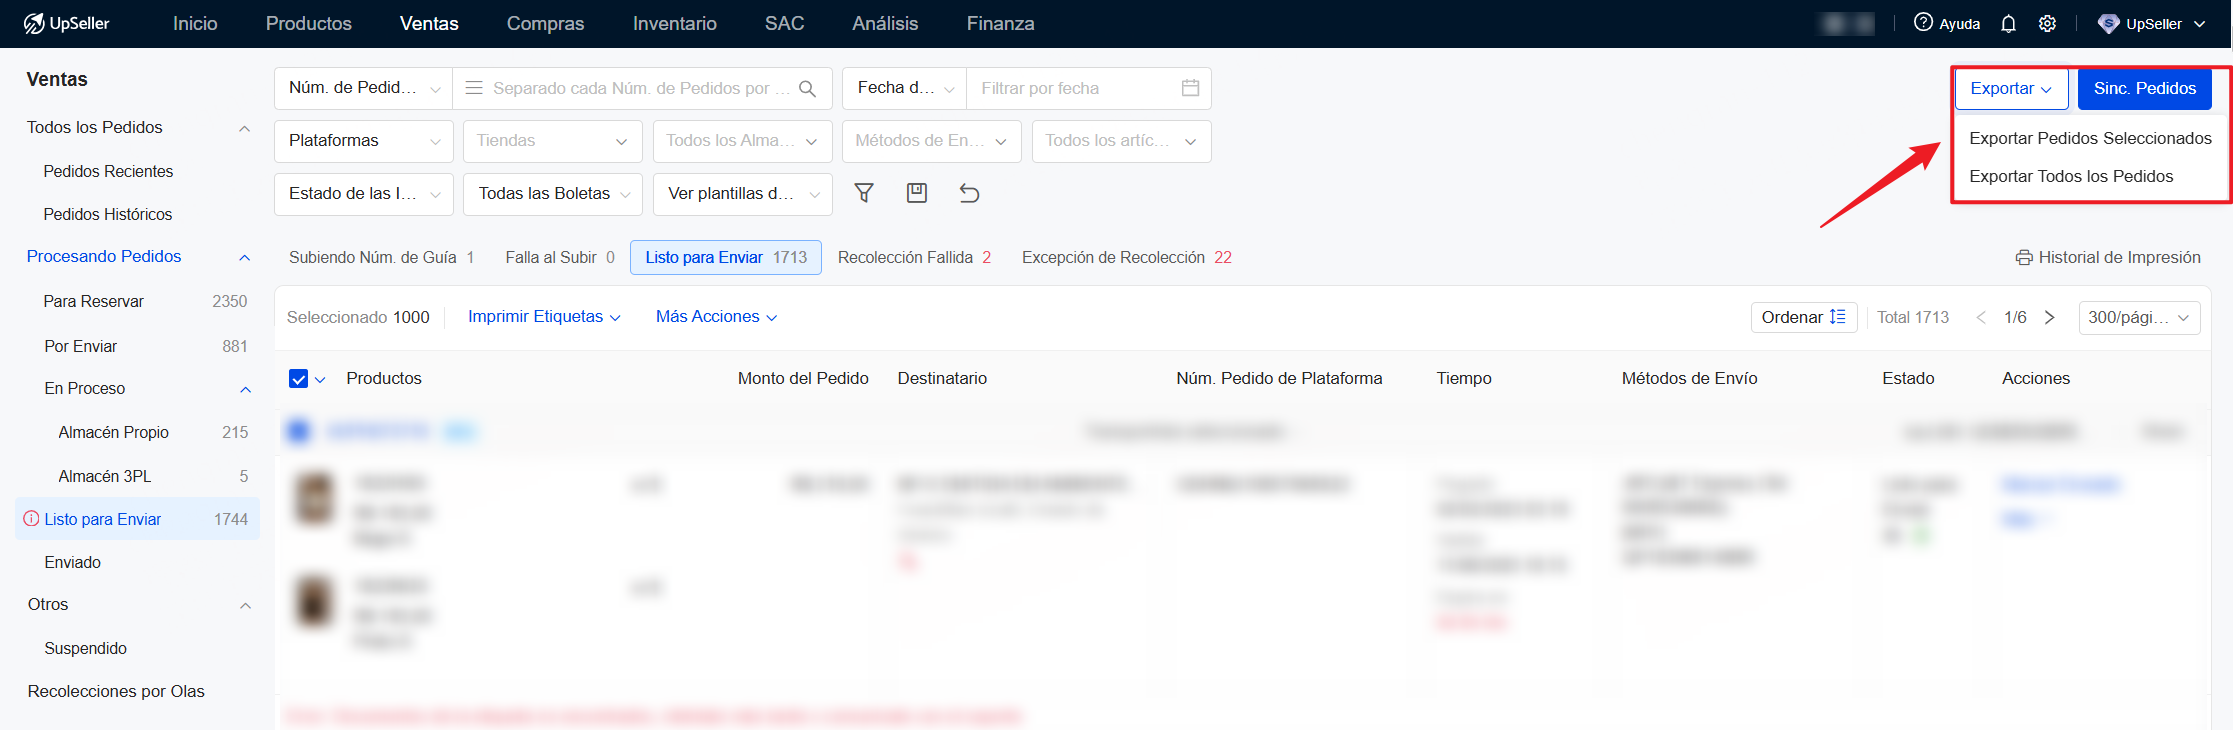Screen dimensions: 2233x730
Task: Open the Plataformas dropdown
Action: point(363,141)
